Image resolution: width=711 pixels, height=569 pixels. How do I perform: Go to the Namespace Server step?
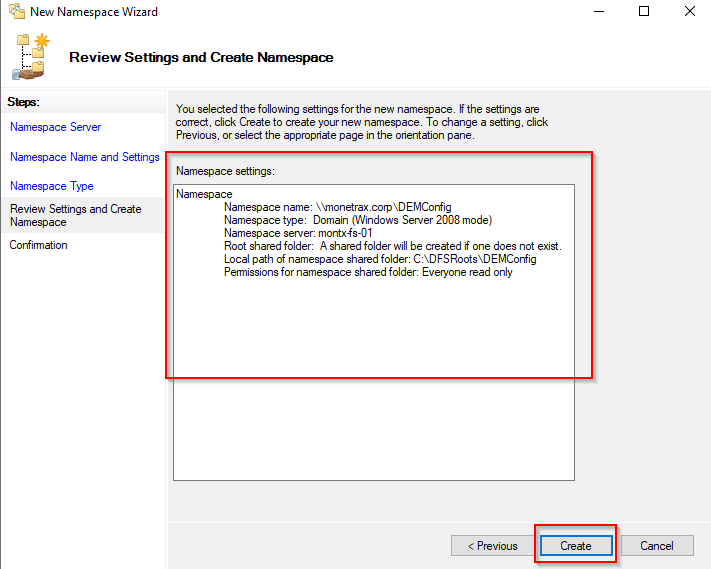55,127
